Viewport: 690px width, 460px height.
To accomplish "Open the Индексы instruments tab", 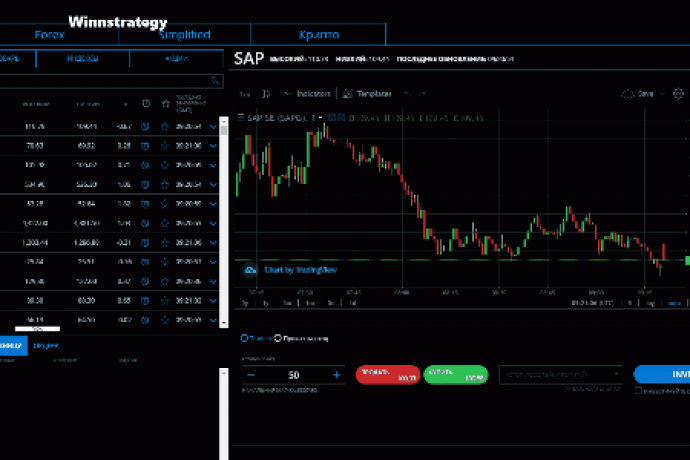I will 83,59.
